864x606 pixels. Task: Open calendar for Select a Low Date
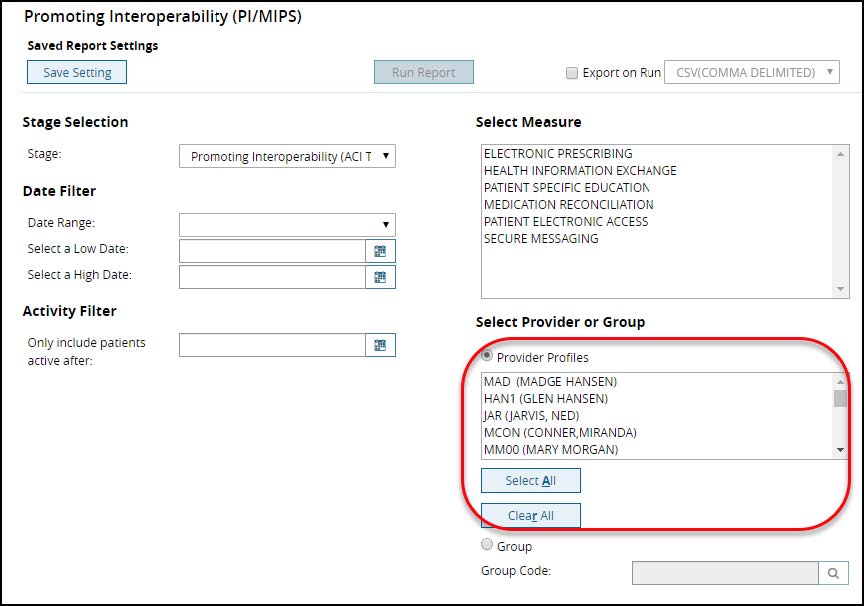pos(380,250)
